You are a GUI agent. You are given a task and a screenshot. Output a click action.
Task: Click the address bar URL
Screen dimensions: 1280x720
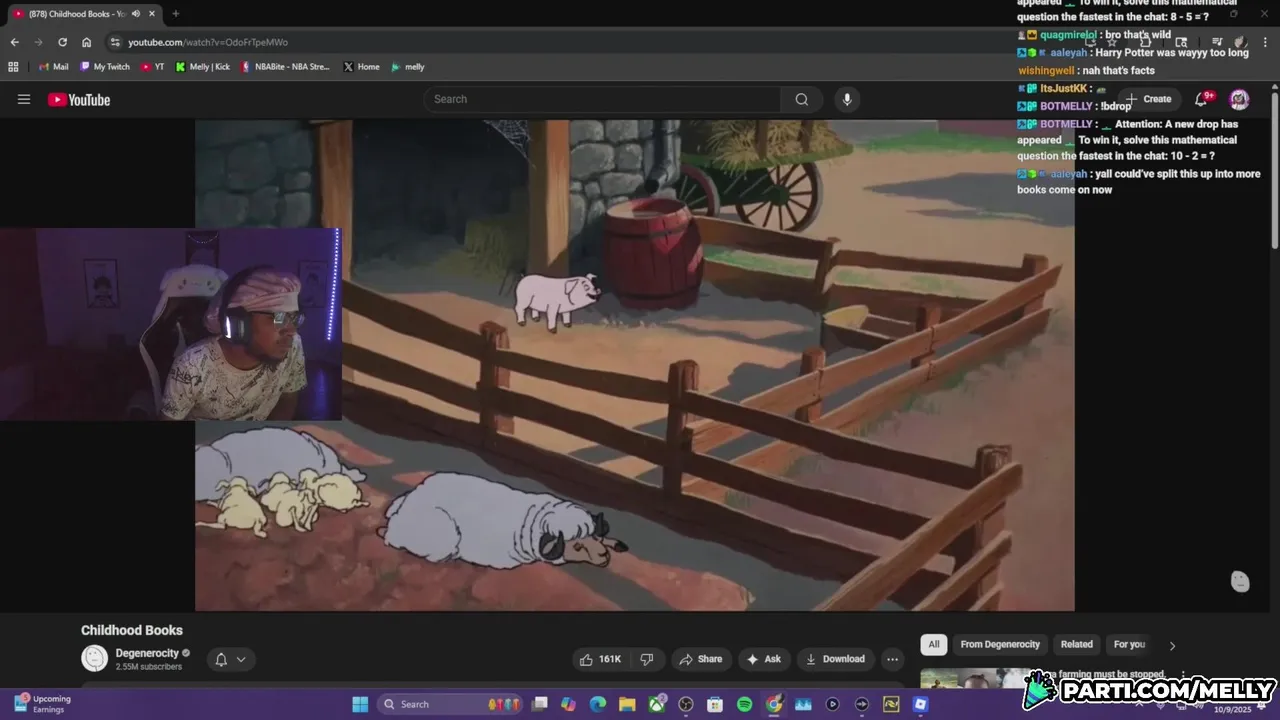(x=208, y=42)
